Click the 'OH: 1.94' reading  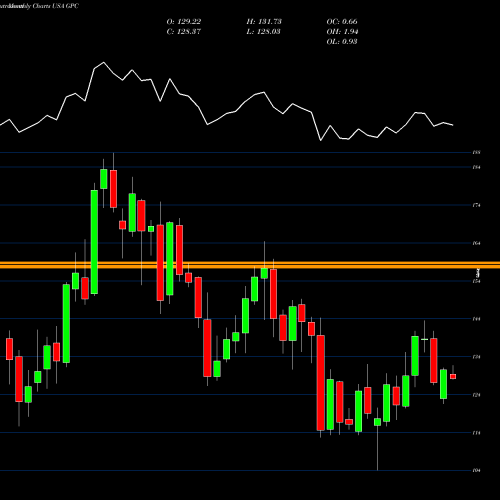click(x=342, y=32)
